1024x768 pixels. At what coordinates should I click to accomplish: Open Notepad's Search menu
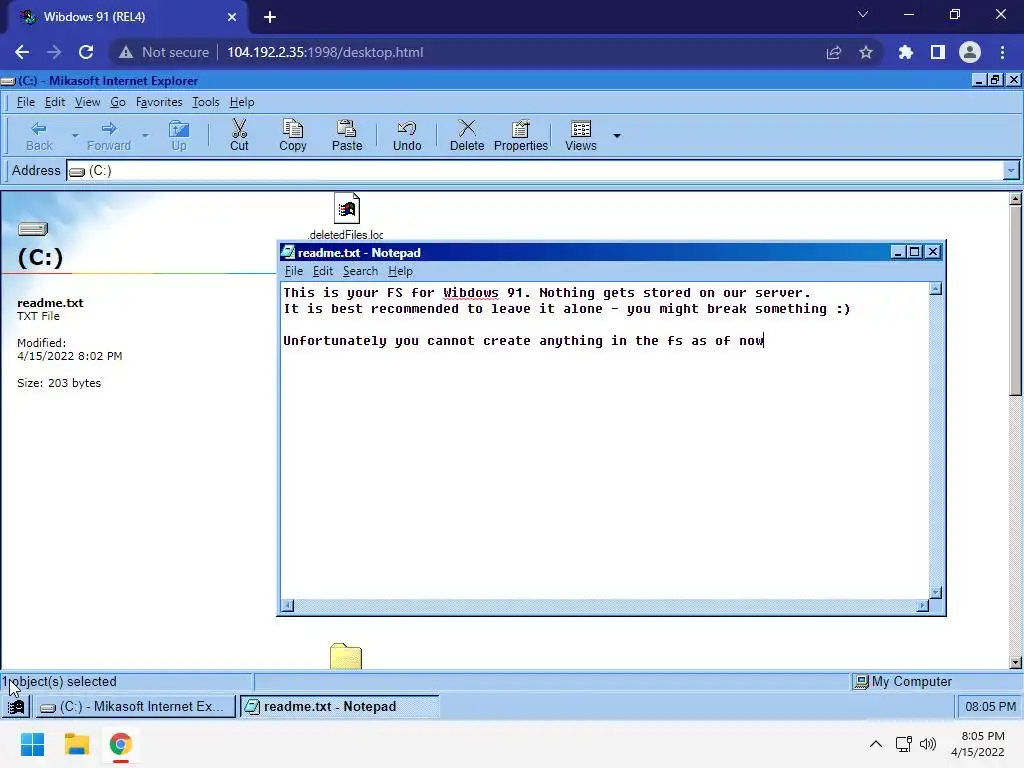[360, 271]
